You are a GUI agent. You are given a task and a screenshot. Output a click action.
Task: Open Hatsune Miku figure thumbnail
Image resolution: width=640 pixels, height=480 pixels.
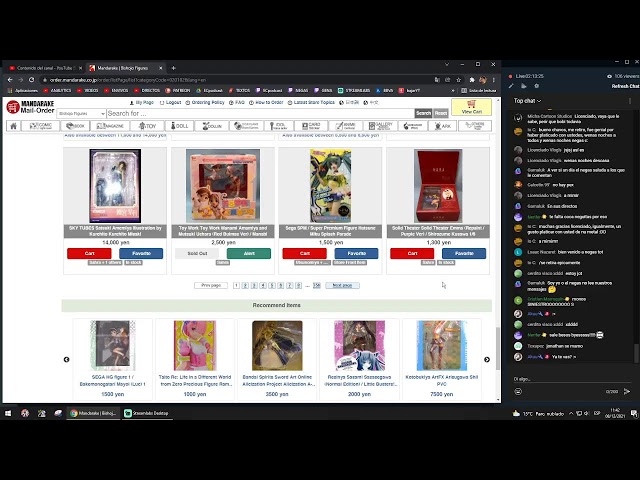point(330,186)
